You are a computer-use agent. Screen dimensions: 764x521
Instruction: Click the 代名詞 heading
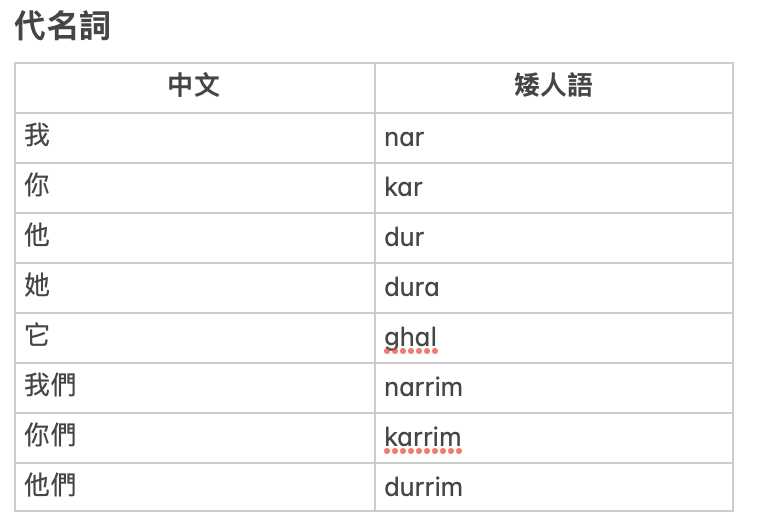tap(62, 26)
